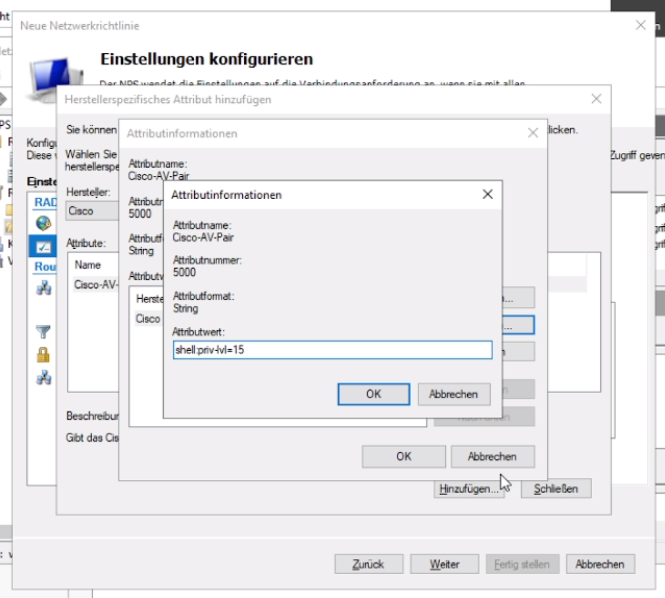Select the network icon below the Rou heading
The width and height of the screenshot is (665, 598).
43,288
